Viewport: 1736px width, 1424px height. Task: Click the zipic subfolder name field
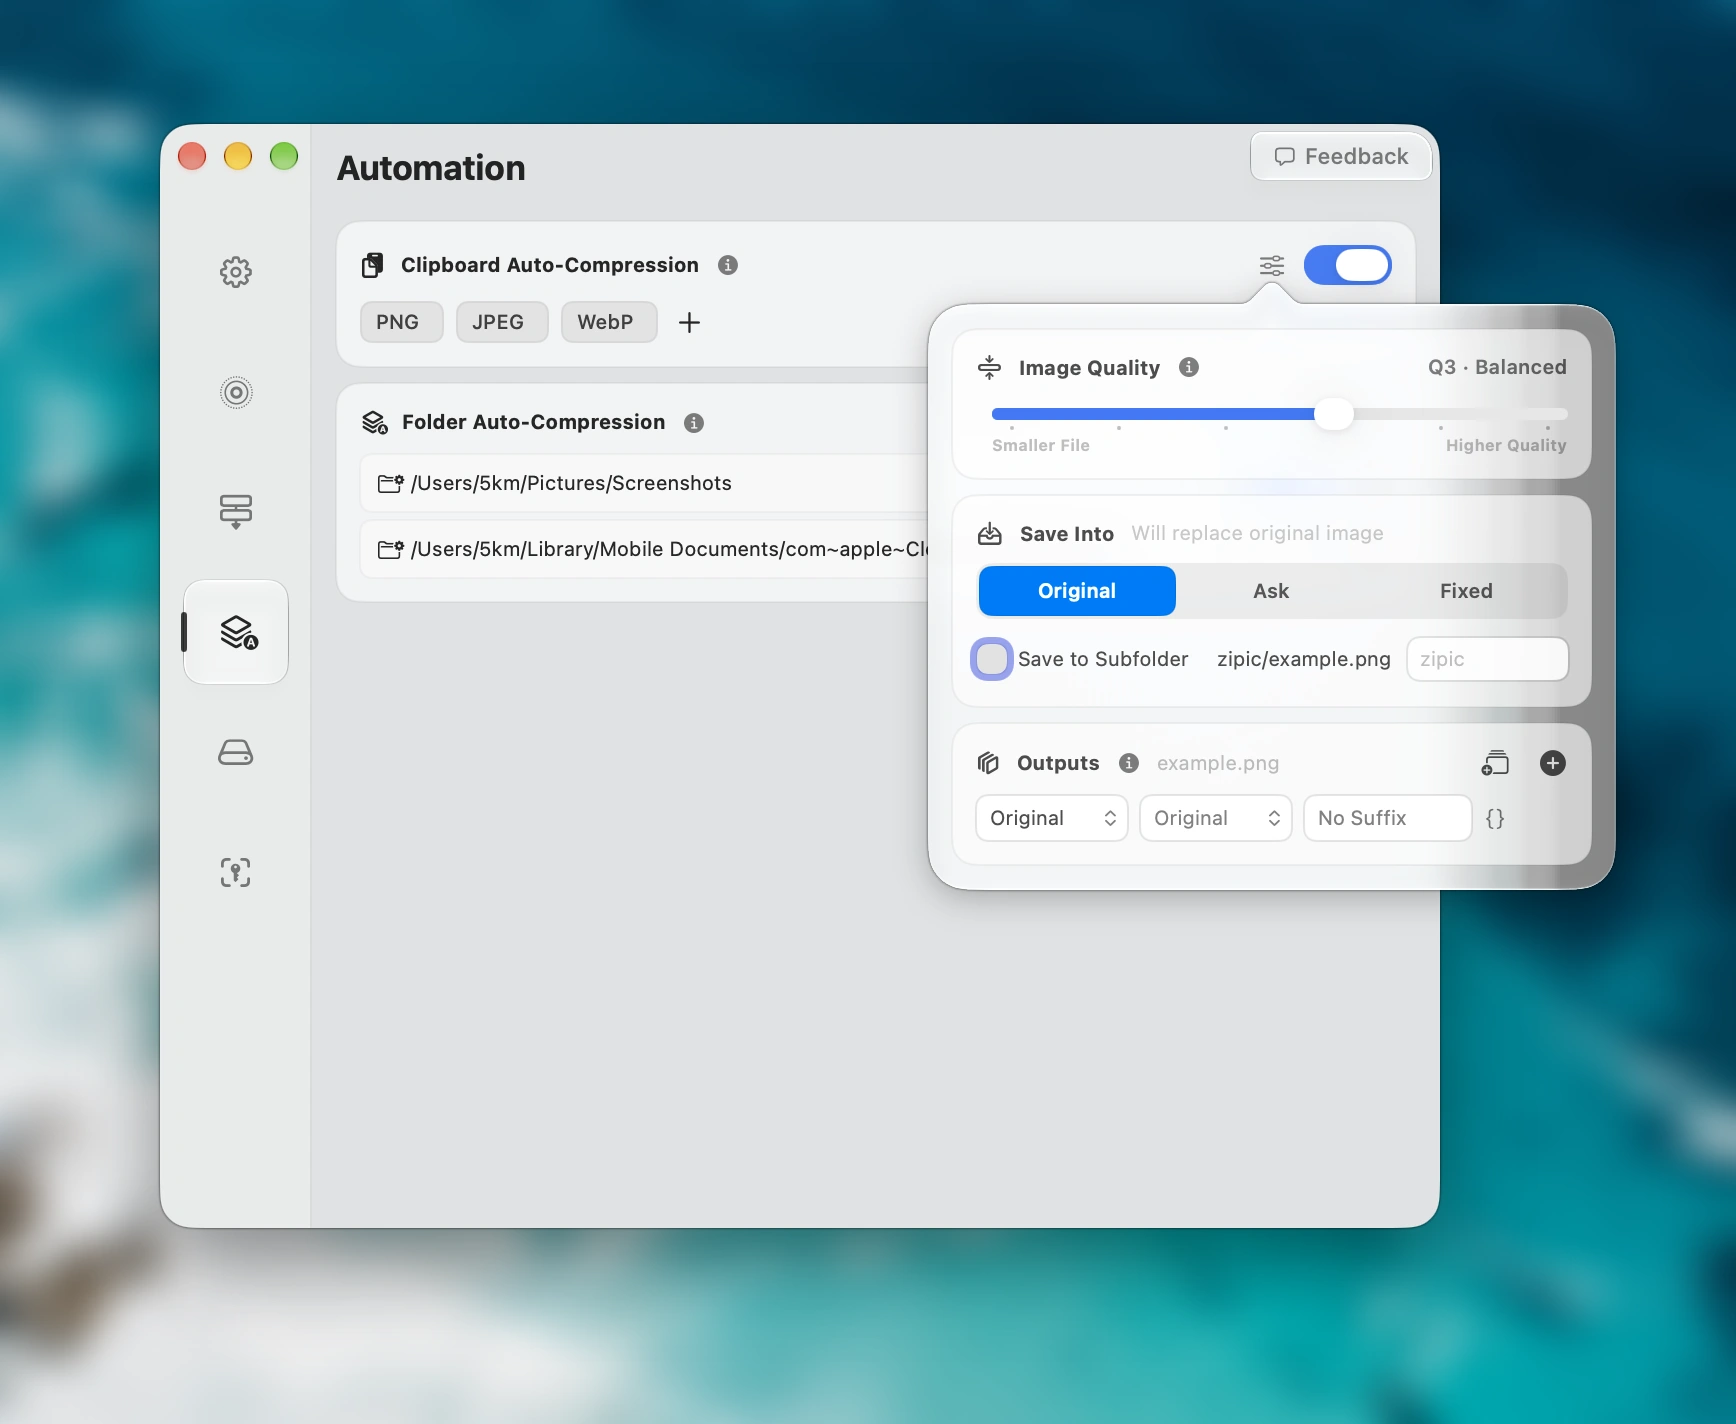coord(1487,659)
